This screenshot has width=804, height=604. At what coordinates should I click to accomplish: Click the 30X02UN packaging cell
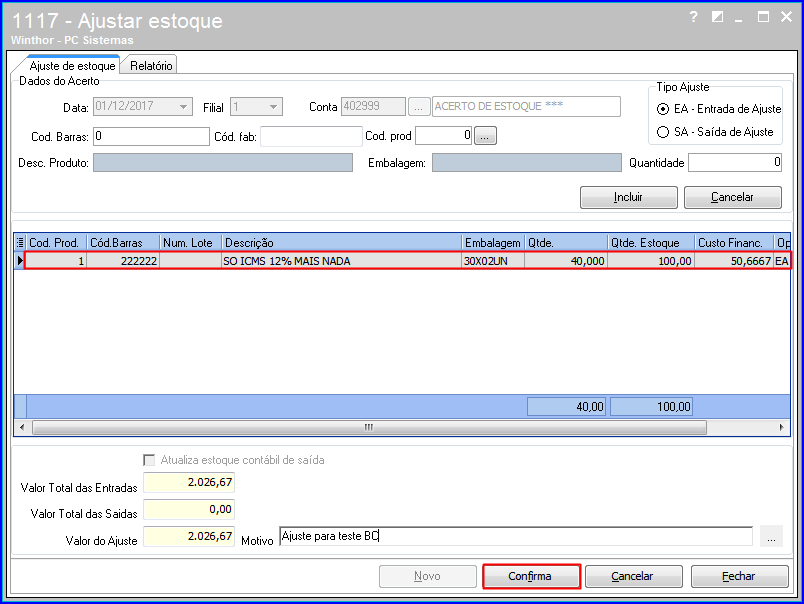point(493,261)
